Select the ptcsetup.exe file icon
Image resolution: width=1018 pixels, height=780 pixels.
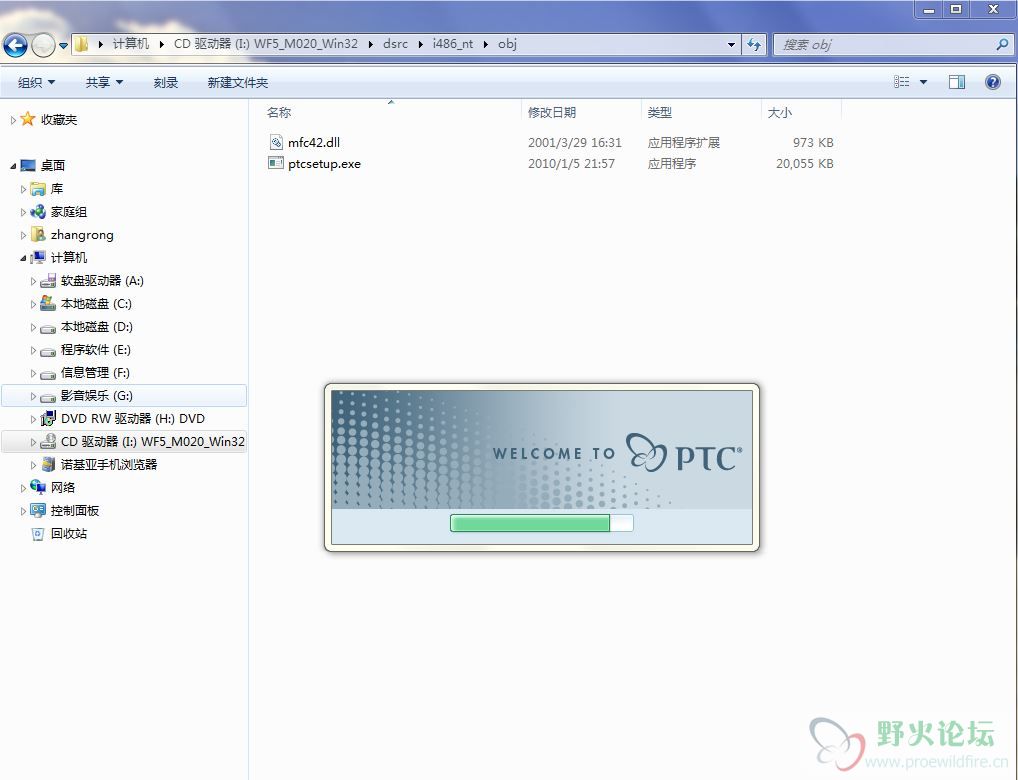coord(276,163)
